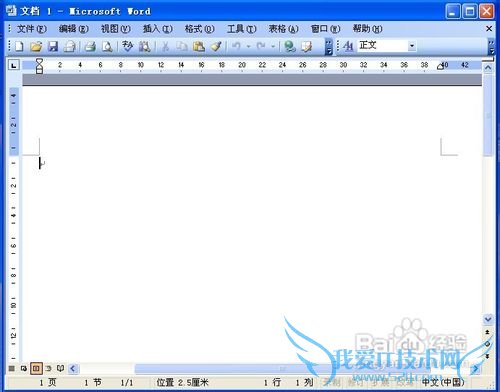Click horizontal scrollbar left arrow
The height and width of the screenshot is (392, 500).
pyautogui.click(x=73, y=368)
